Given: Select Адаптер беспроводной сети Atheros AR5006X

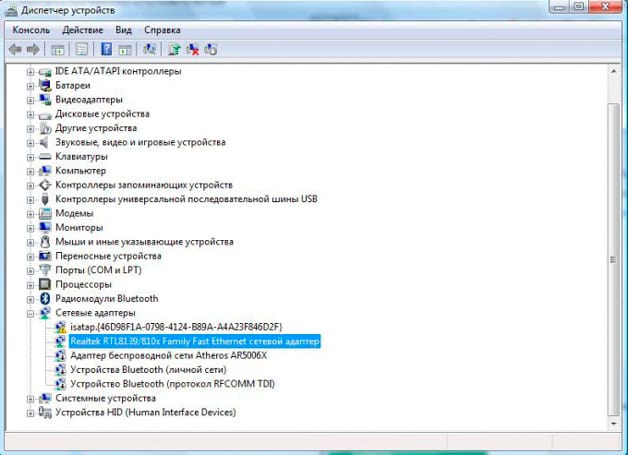Looking at the screenshot, I should click(168, 356).
